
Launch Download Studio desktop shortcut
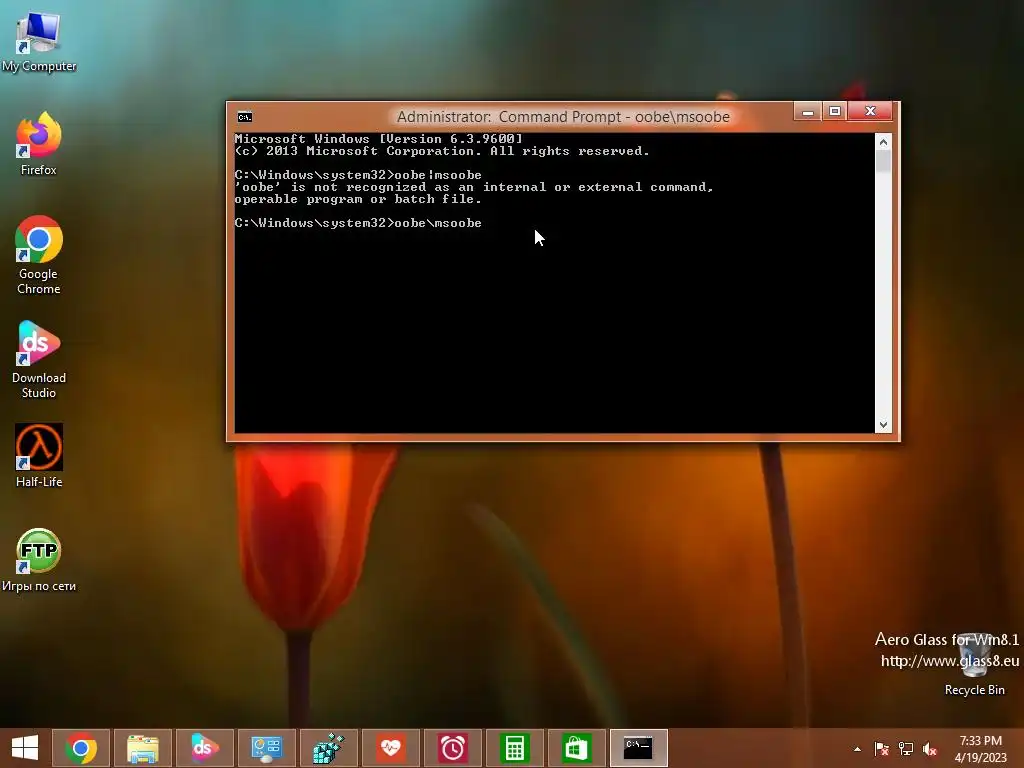coord(39,359)
